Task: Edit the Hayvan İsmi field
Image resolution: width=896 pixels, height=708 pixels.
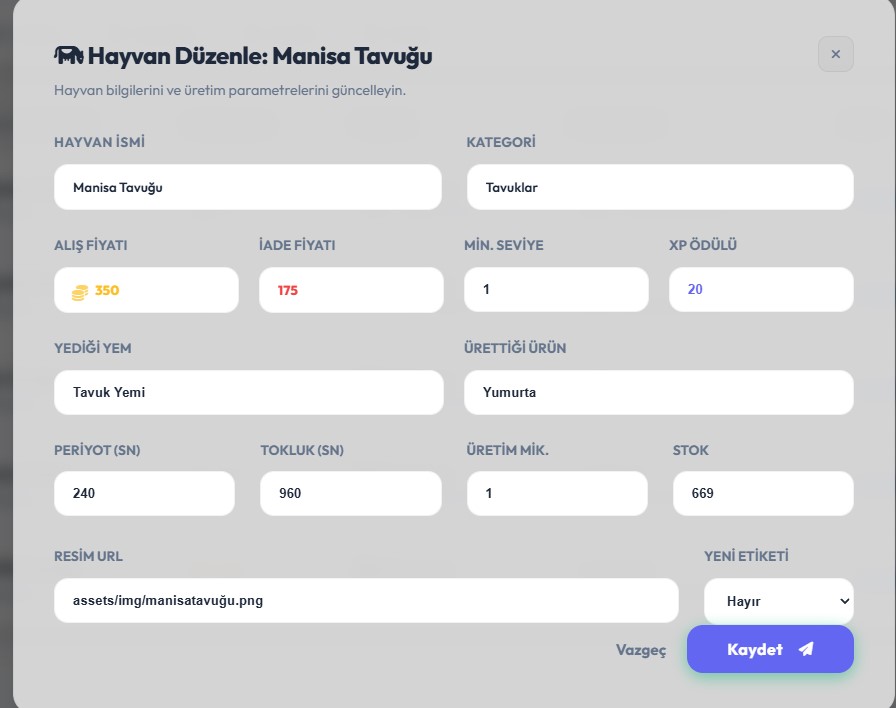Action: [x=247, y=187]
